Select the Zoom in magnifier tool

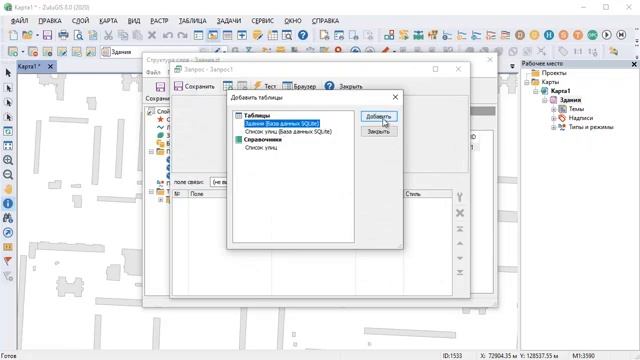pyautogui.click(x=8, y=160)
